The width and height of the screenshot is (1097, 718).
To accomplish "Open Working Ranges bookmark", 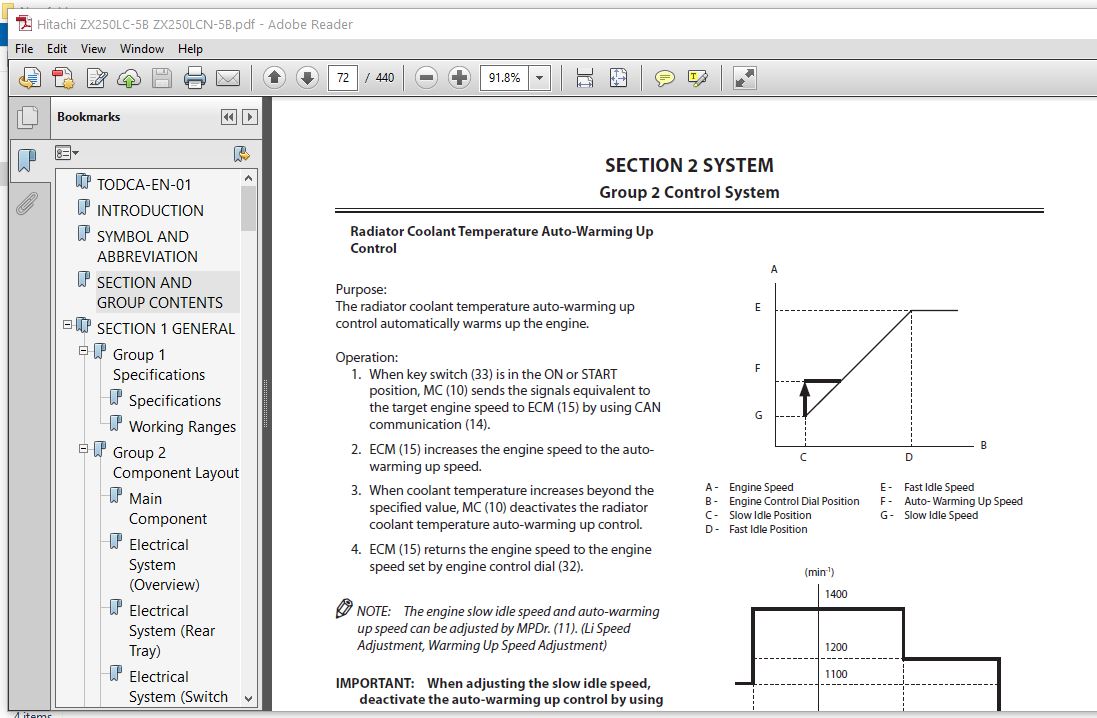I will (x=182, y=426).
